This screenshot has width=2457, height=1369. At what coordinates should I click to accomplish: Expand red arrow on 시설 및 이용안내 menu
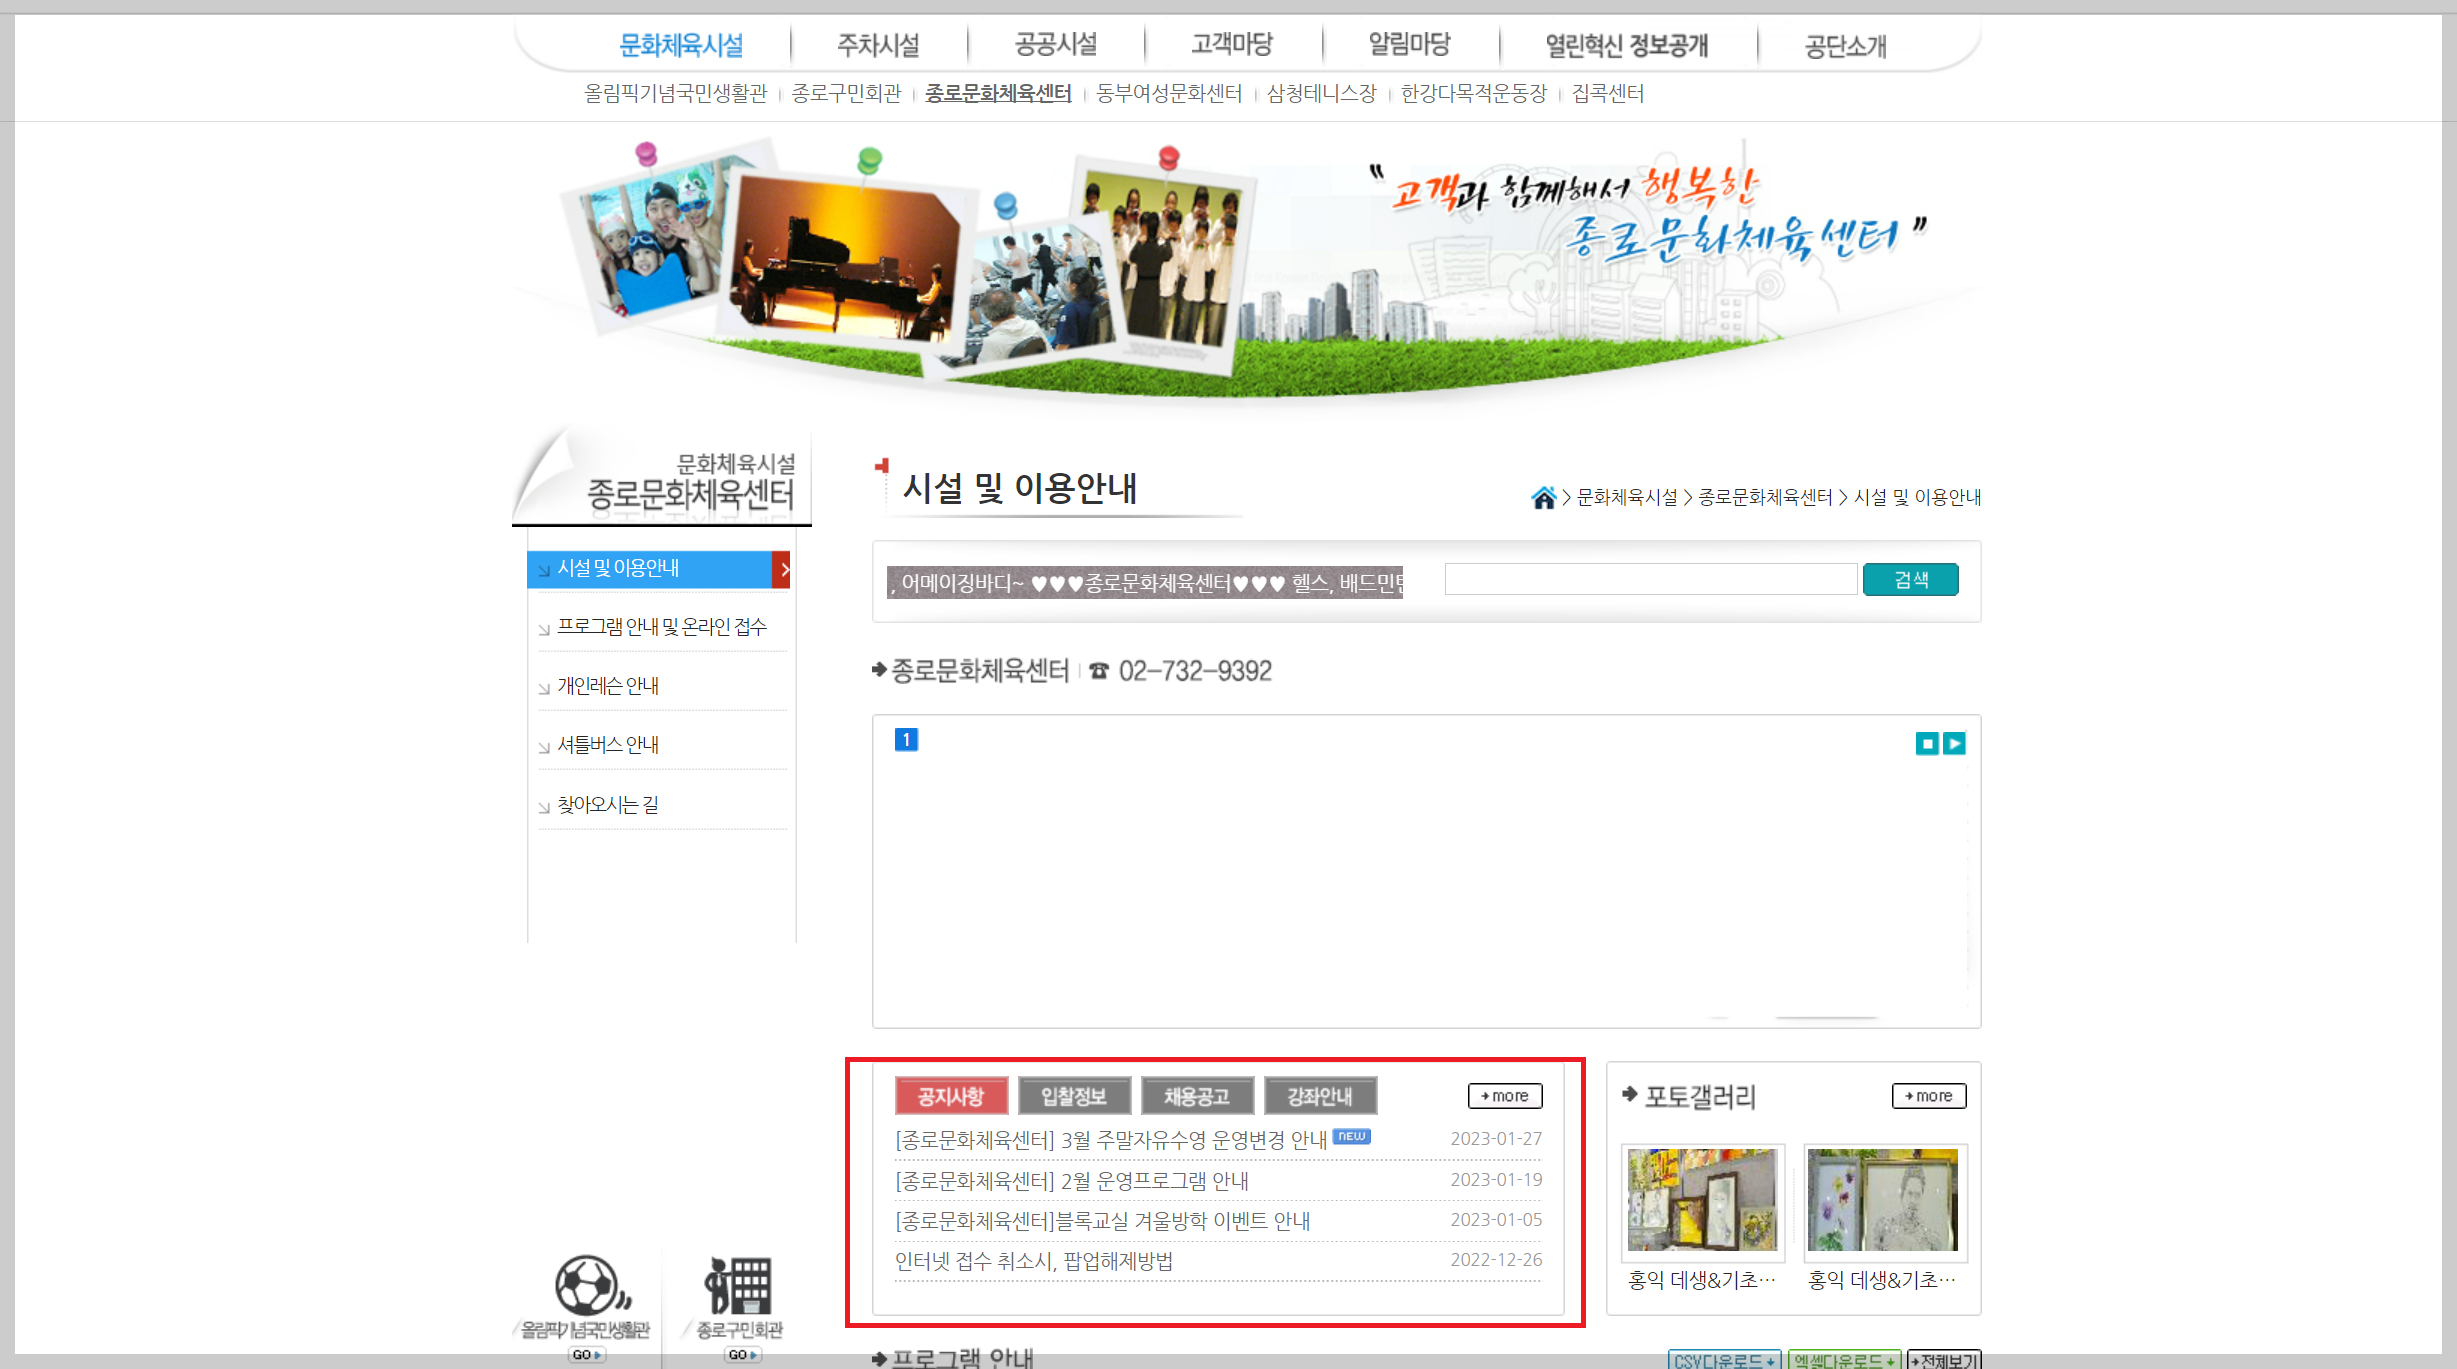[x=783, y=569]
